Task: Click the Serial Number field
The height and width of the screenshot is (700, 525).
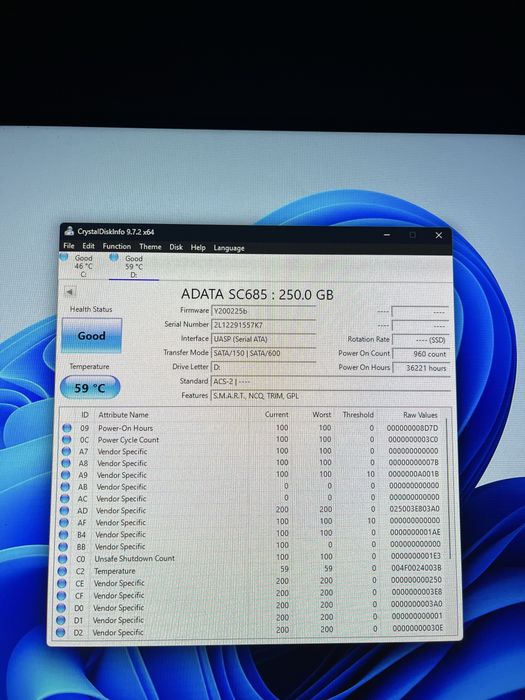Action: click(263, 325)
